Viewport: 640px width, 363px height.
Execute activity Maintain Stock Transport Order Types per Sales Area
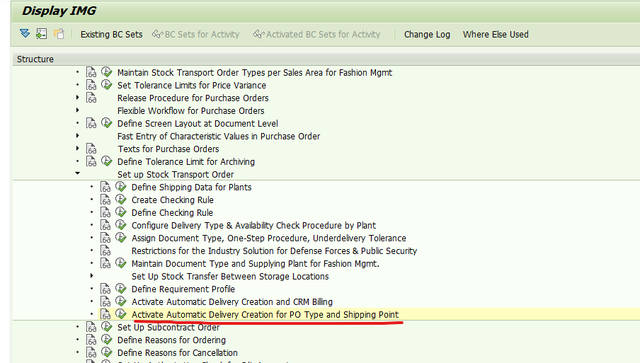[107, 72]
